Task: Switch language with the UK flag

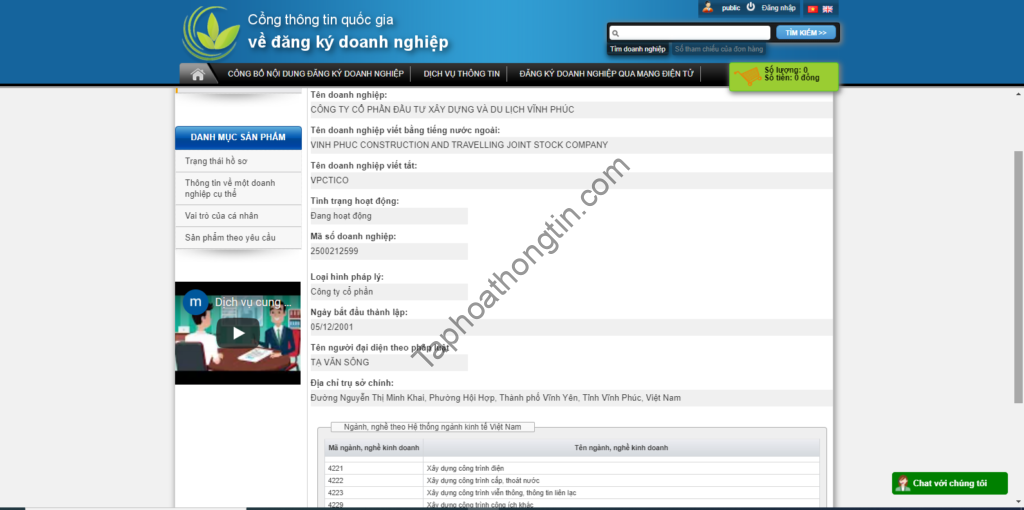Action: [x=827, y=9]
